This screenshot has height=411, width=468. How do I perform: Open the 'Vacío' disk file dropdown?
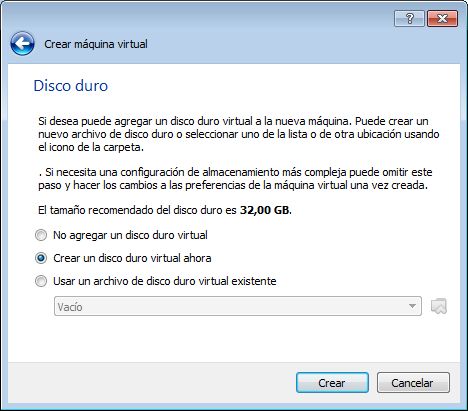(238, 306)
